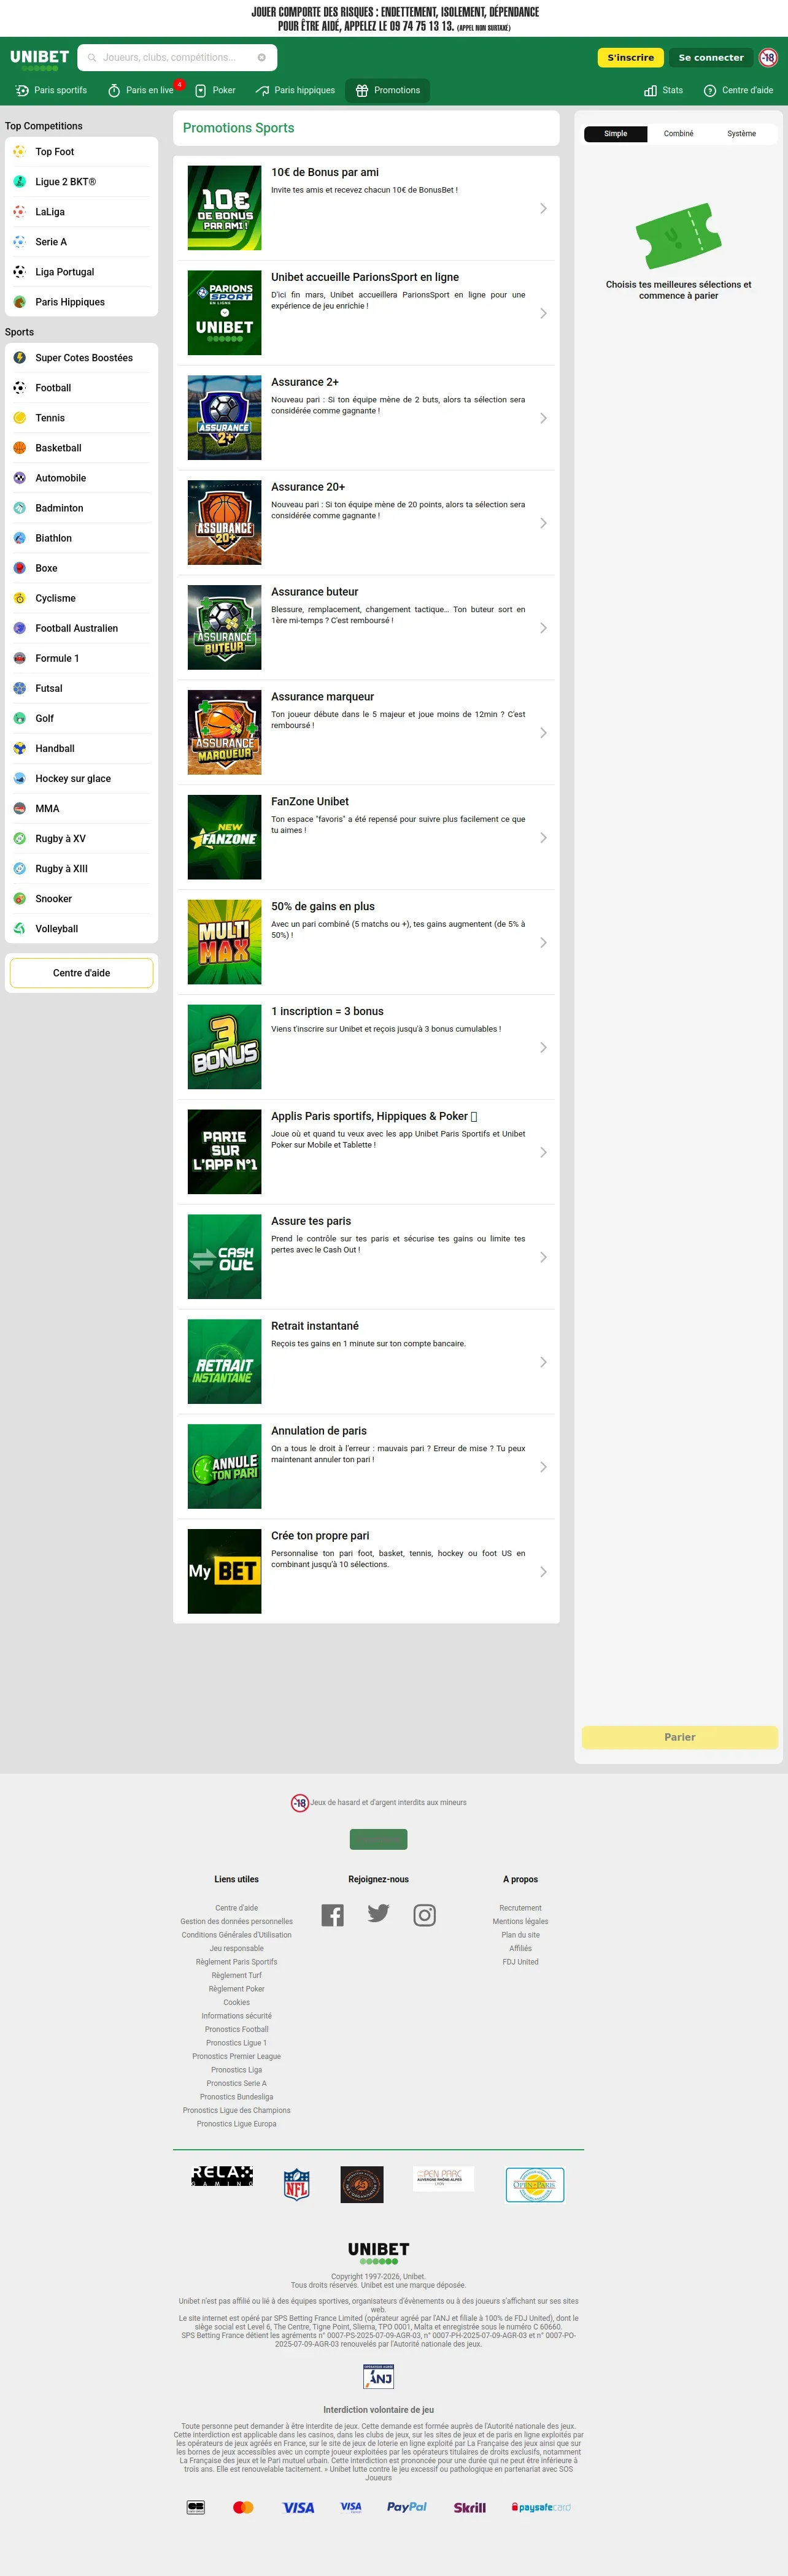Expand the Retrait instantané chevron
Image resolution: width=788 pixels, height=2576 pixels.
(543, 1362)
